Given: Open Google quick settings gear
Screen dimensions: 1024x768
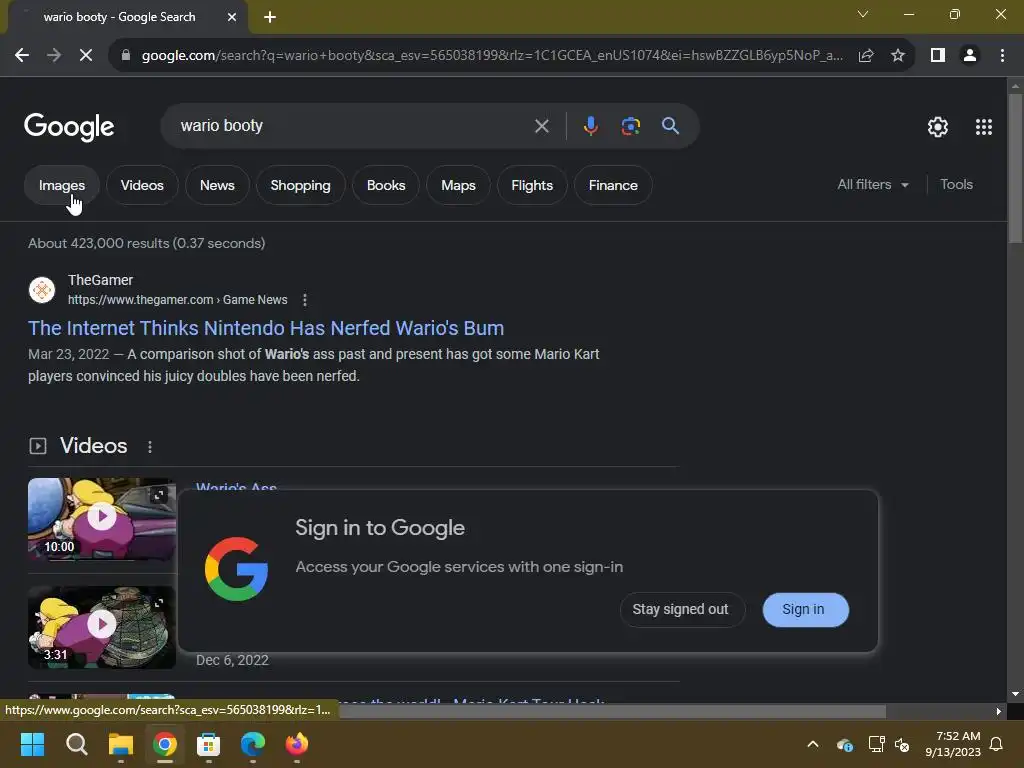Looking at the screenshot, I should pyautogui.click(x=938, y=127).
